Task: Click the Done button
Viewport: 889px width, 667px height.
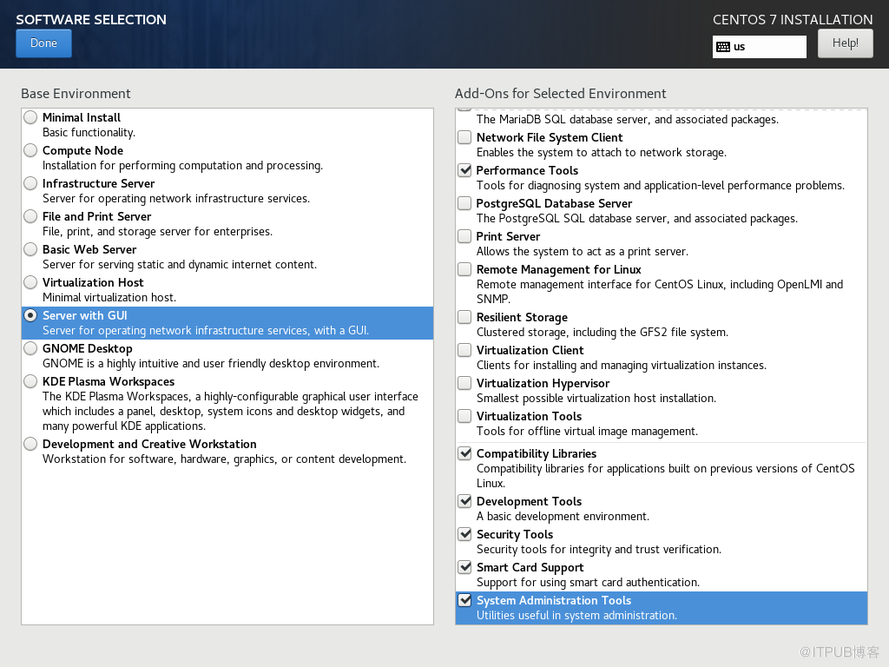Action: [x=43, y=43]
